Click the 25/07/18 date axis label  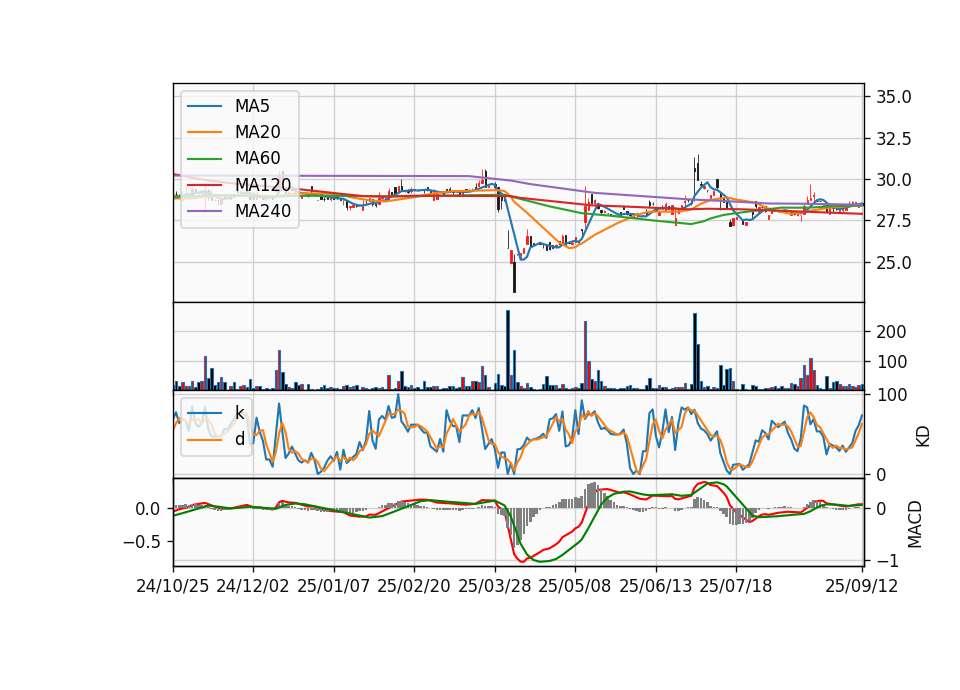click(x=736, y=586)
